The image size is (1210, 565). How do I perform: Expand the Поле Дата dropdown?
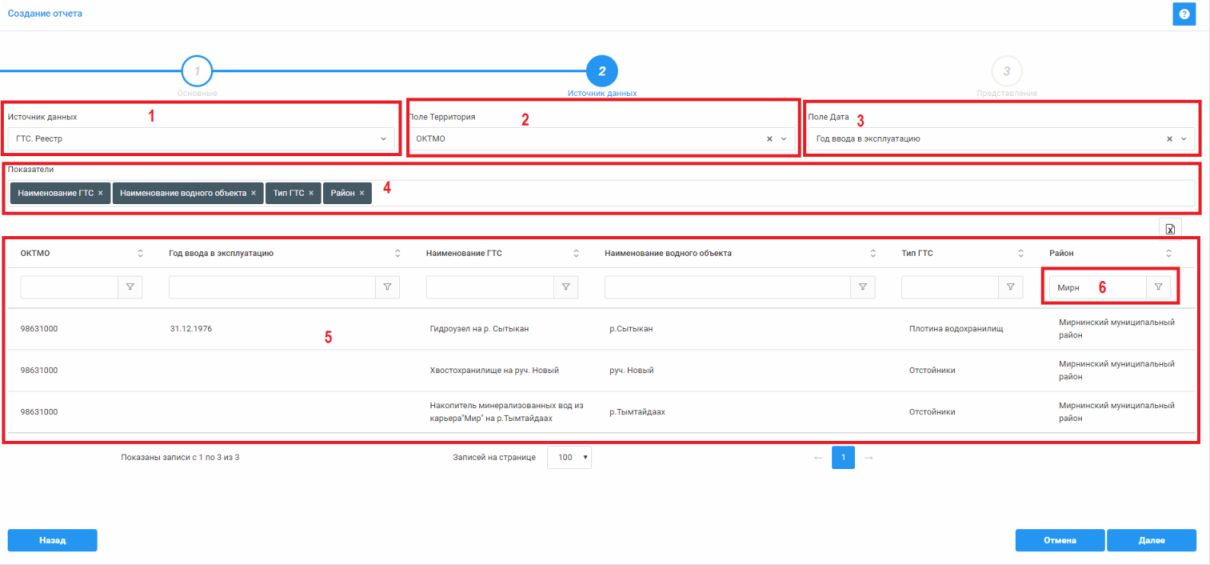click(x=1184, y=139)
